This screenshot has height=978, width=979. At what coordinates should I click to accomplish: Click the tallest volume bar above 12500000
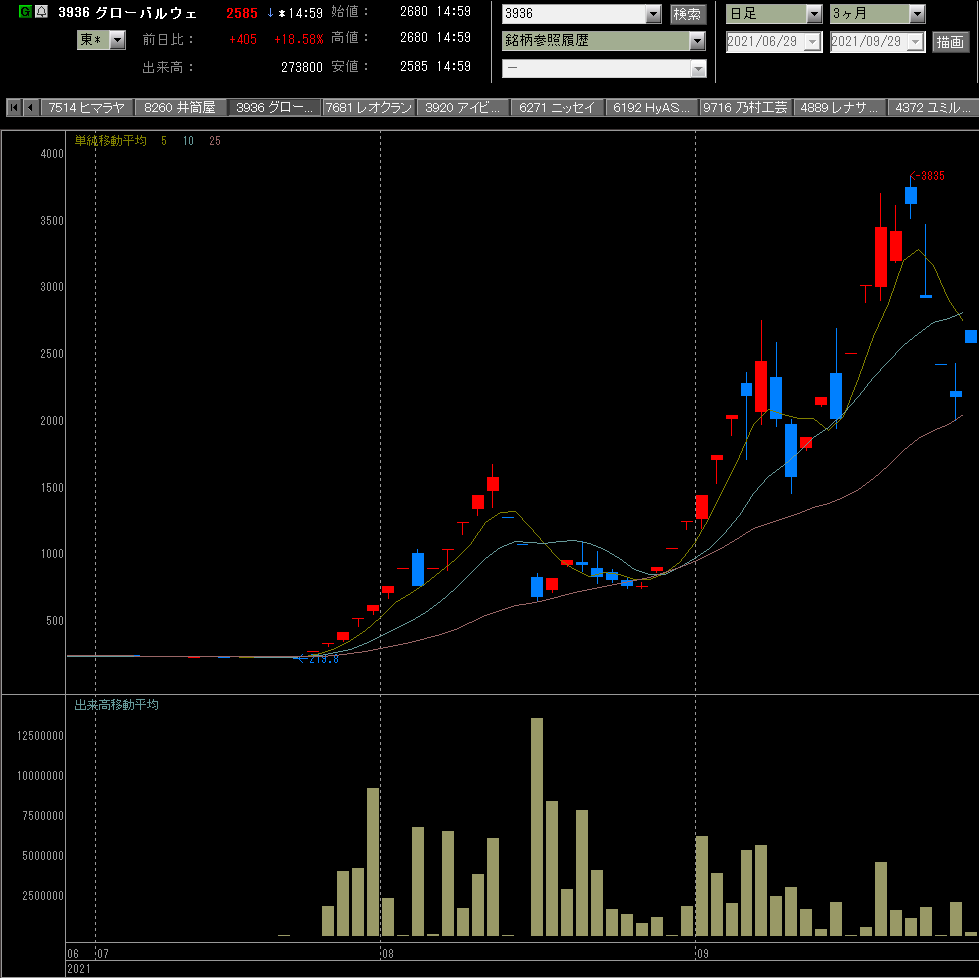point(537,827)
